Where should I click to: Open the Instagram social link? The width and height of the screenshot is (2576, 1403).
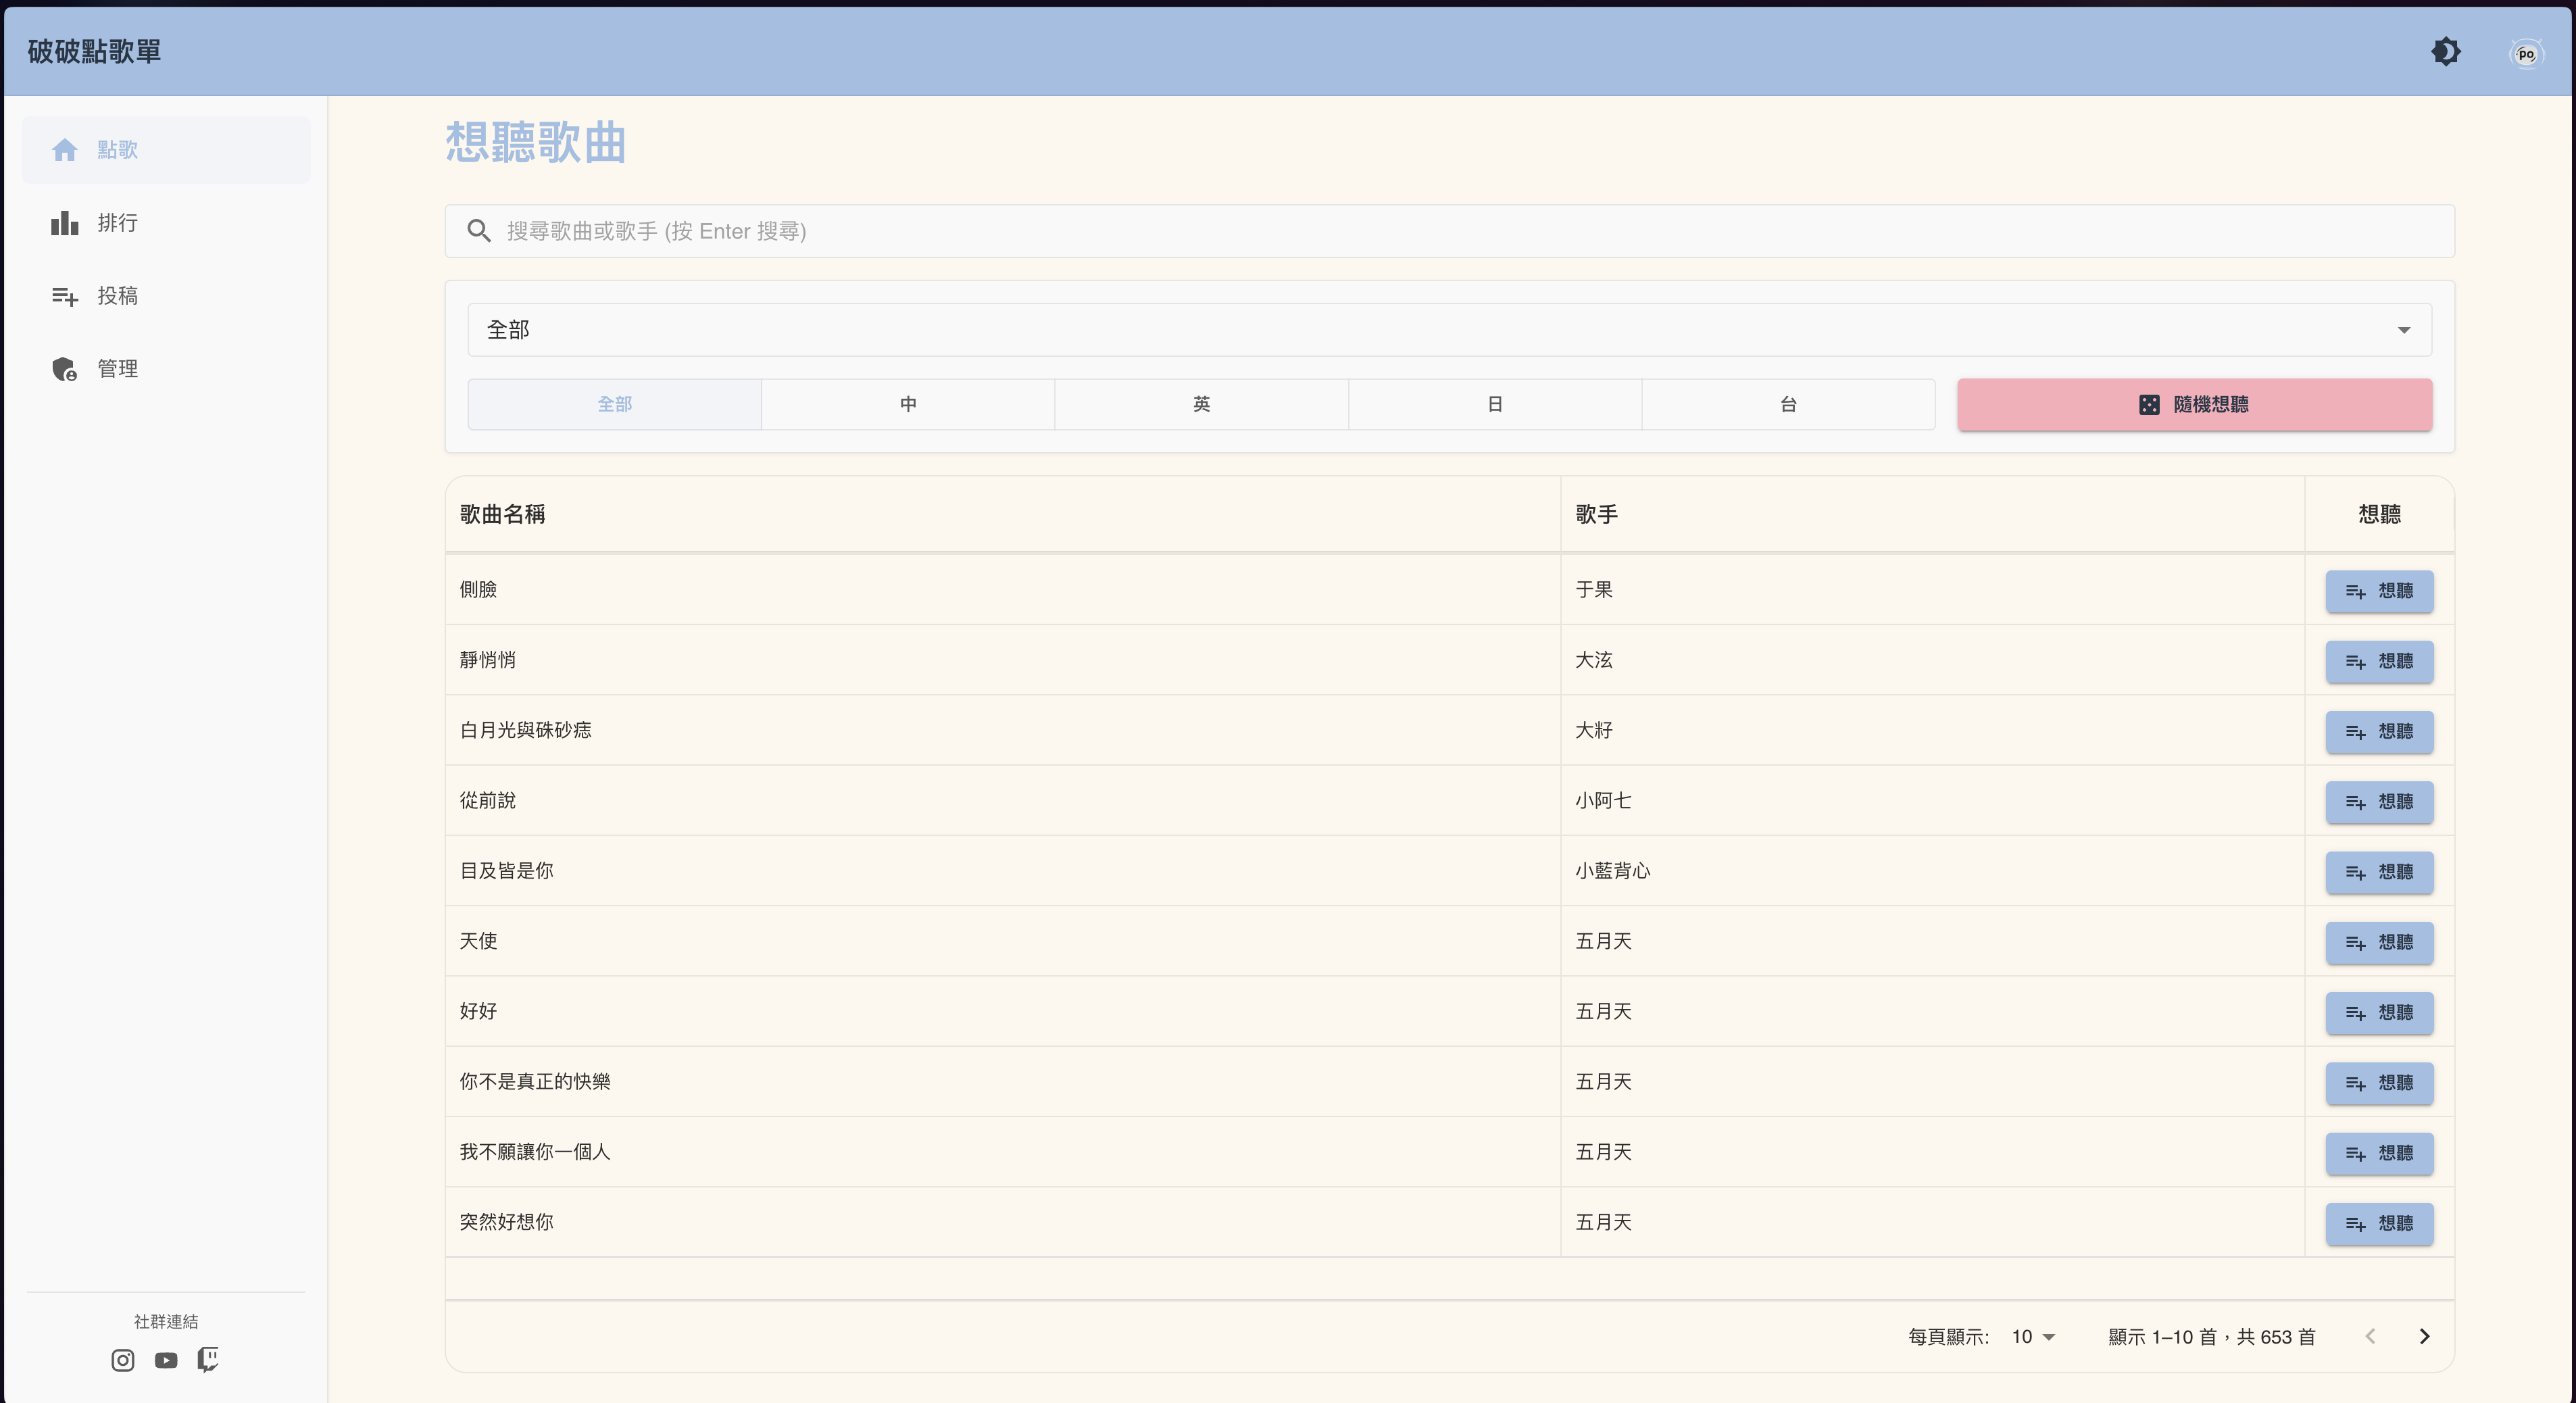pos(123,1360)
